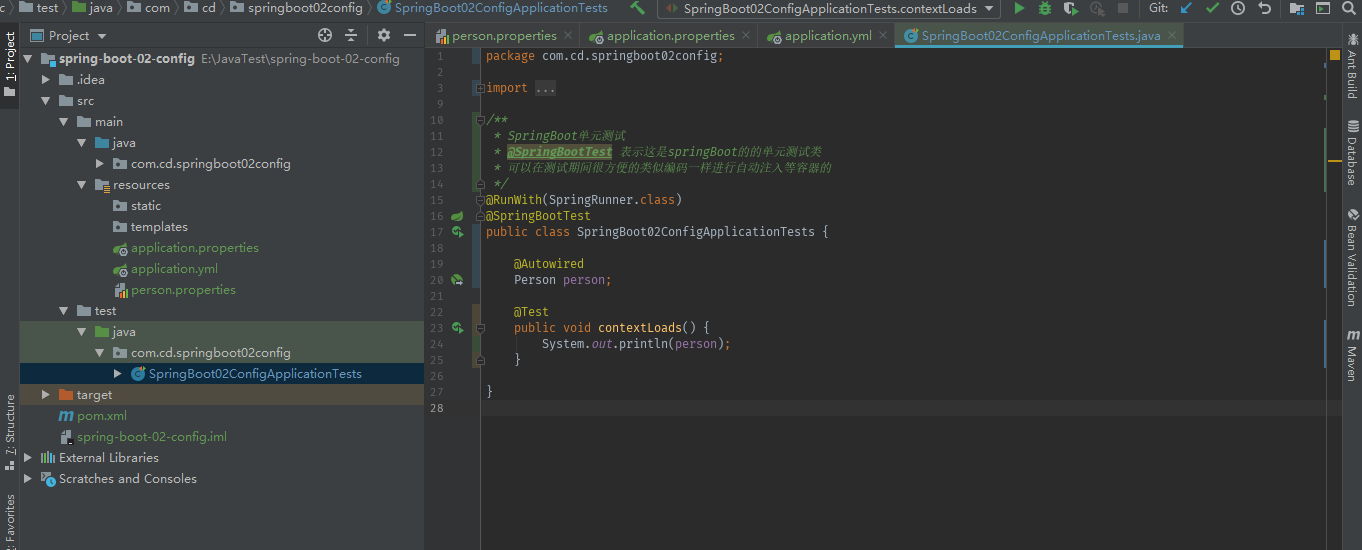
Task: Click the run test gutter icon beside the class declaration
Action: pos(457,232)
